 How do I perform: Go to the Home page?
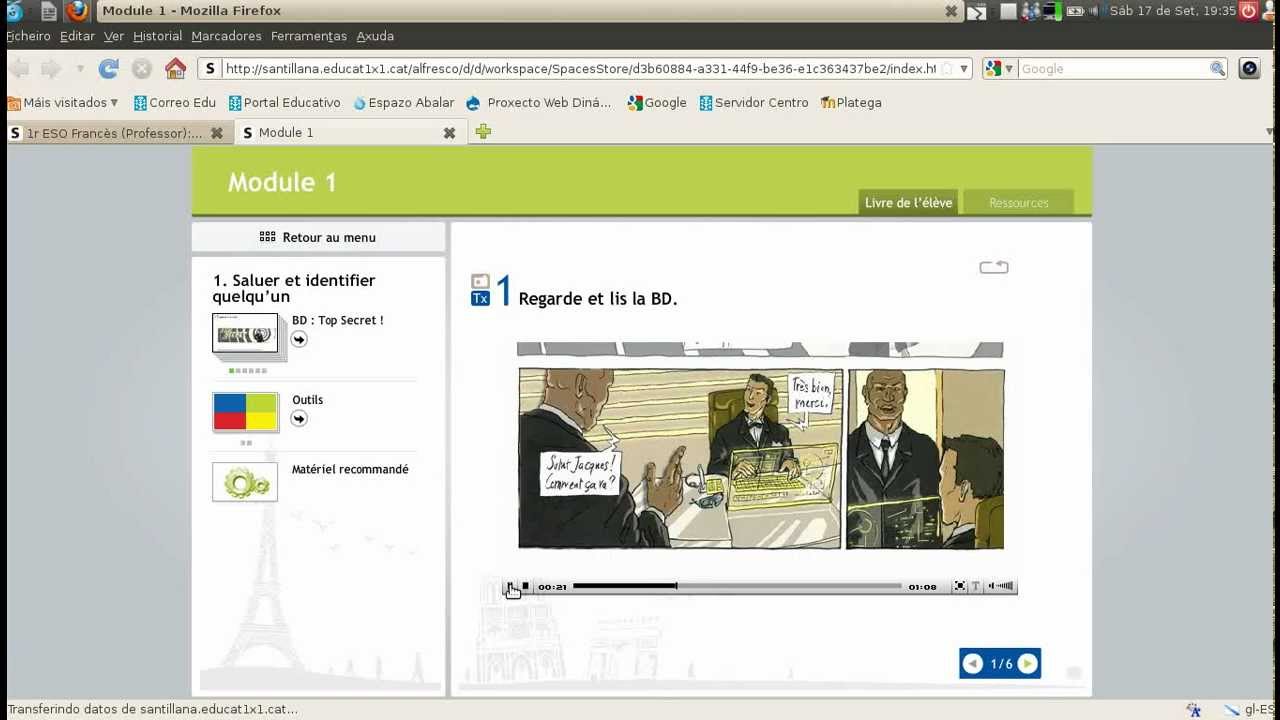[175, 69]
